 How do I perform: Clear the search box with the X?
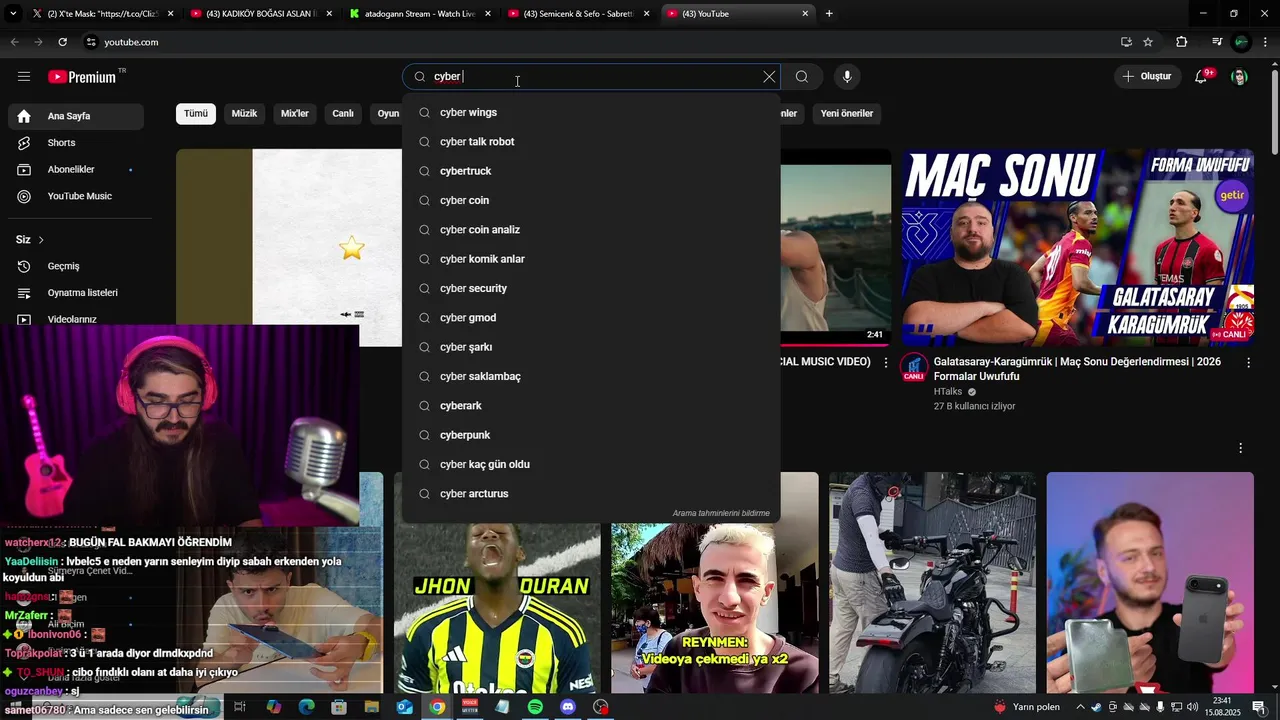(x=769, y=77)
